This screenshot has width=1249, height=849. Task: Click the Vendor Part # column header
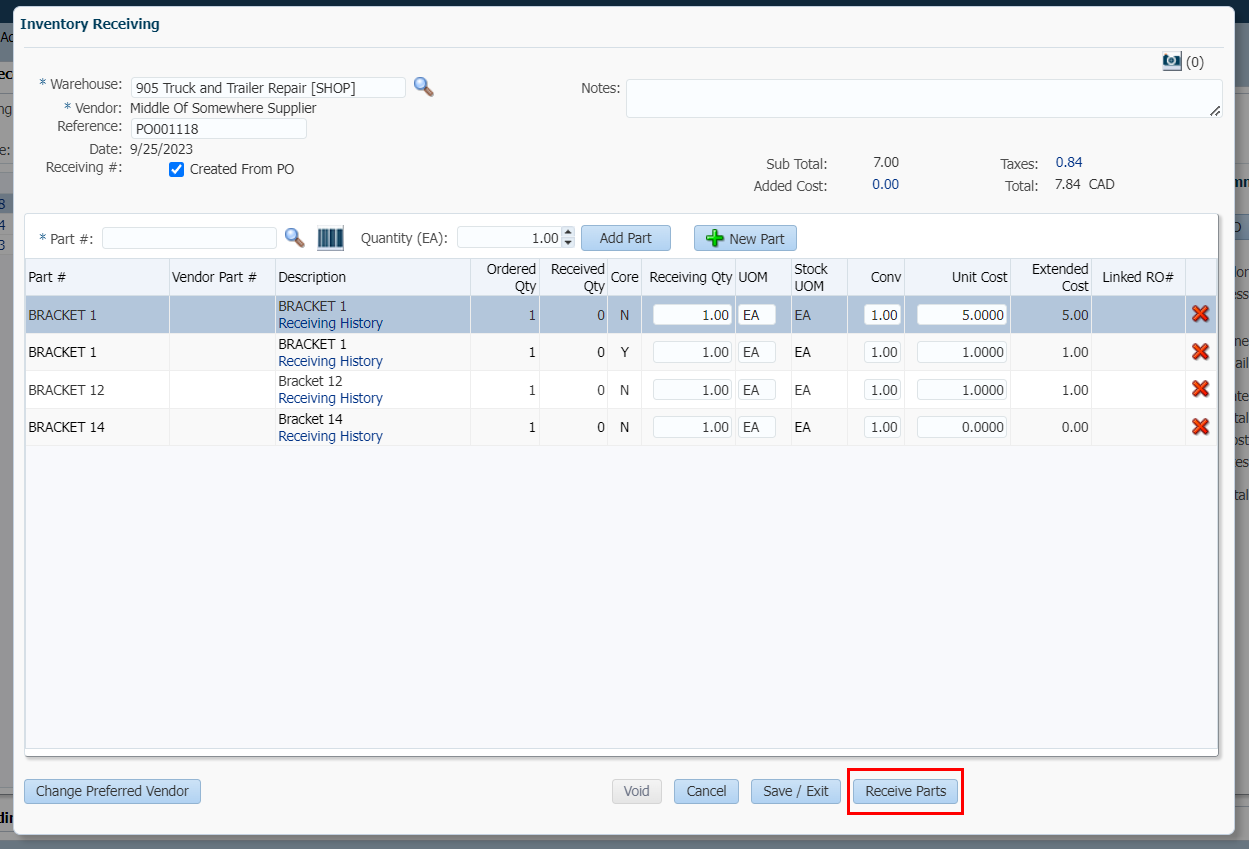coord(222,277)
